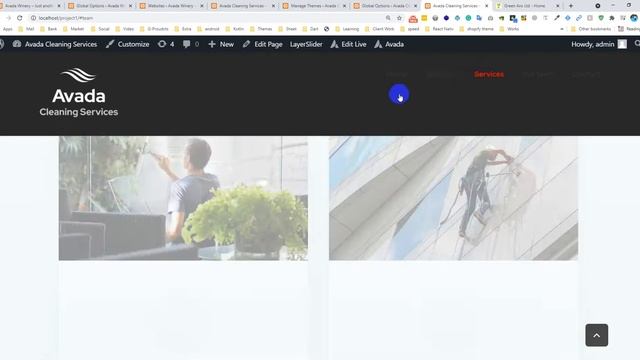Open comments bubble showing 0

(191, 44)
